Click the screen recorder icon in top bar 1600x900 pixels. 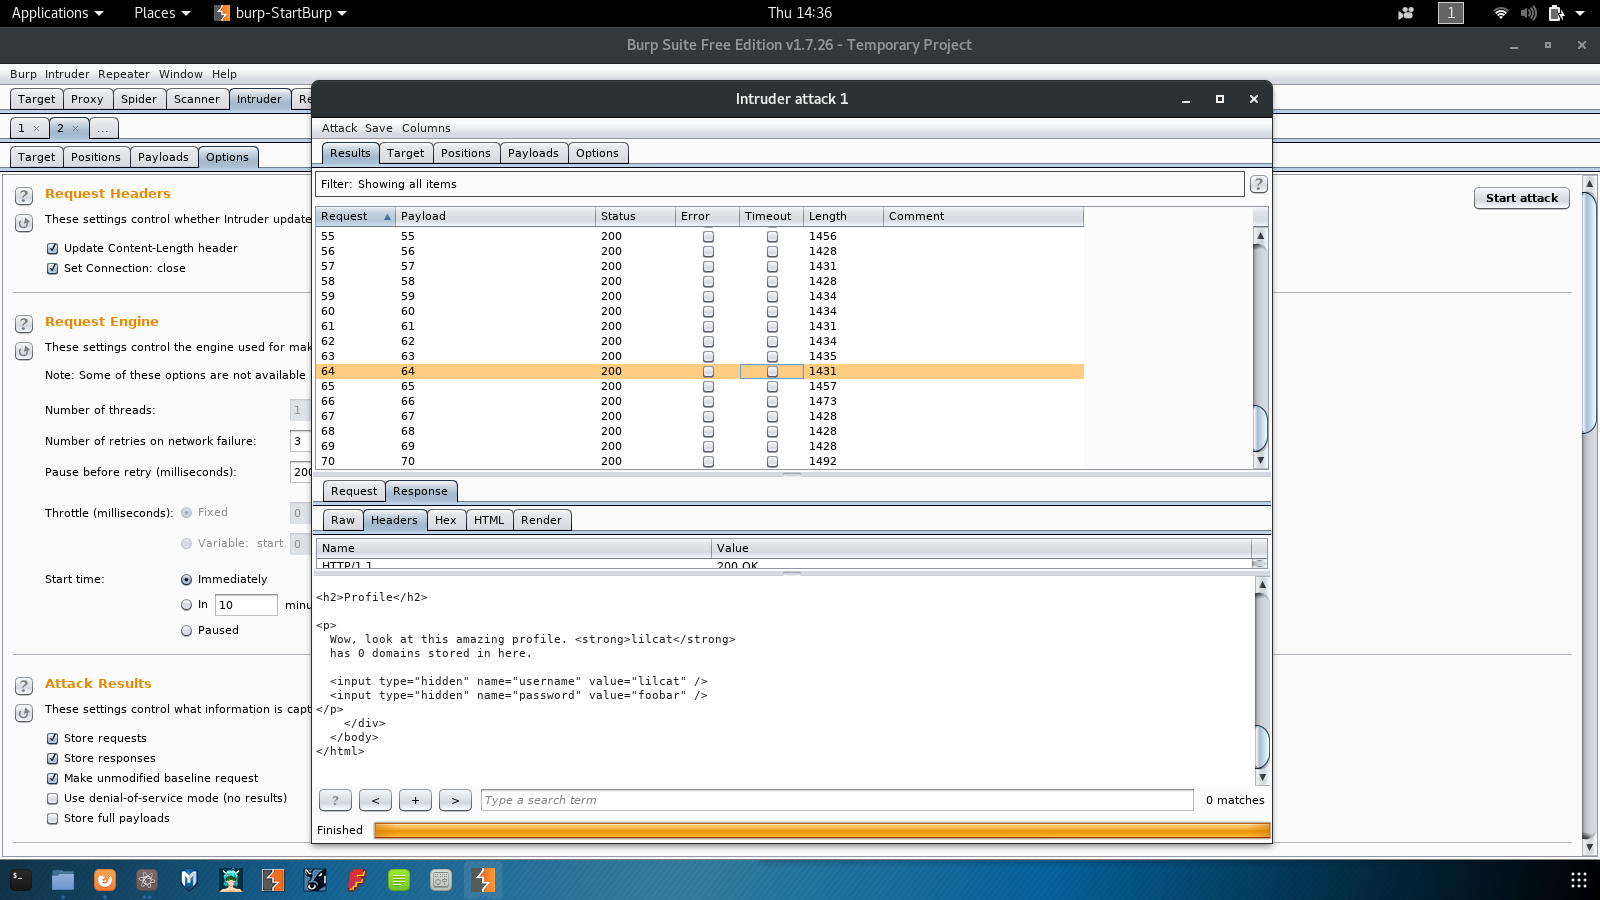1406,13
